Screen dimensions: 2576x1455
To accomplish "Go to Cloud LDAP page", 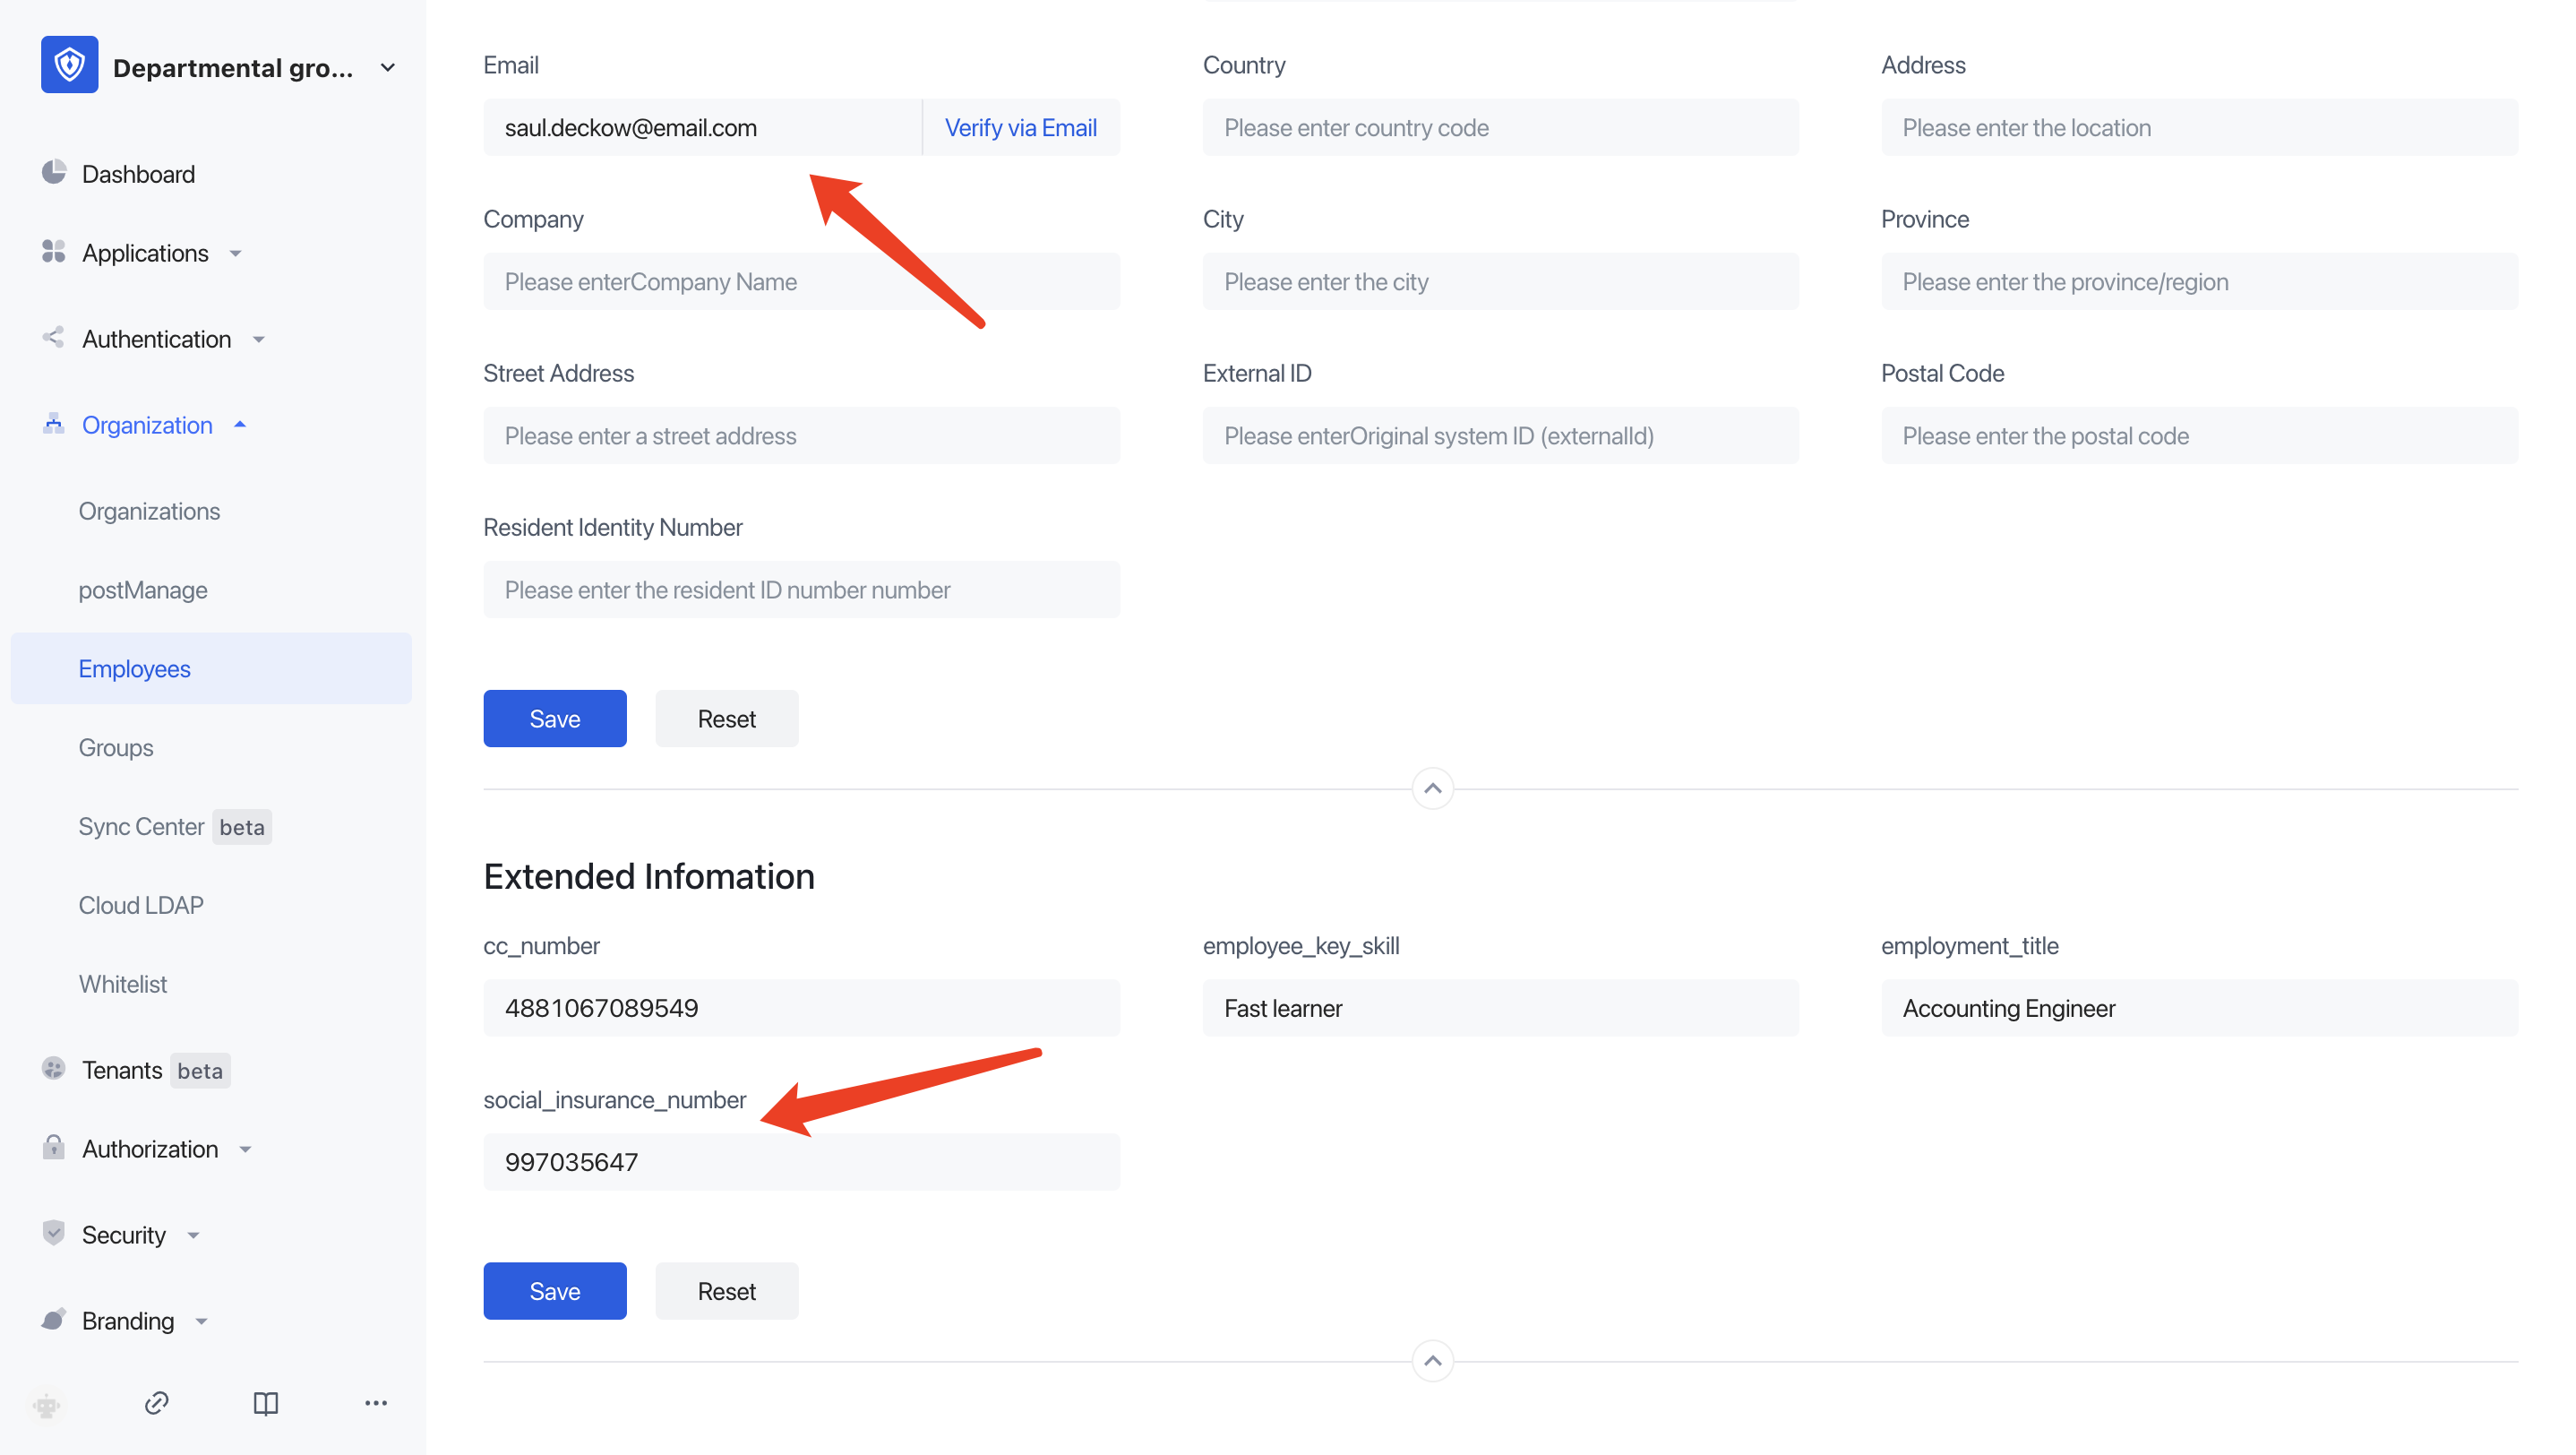I will coord(141,905).
